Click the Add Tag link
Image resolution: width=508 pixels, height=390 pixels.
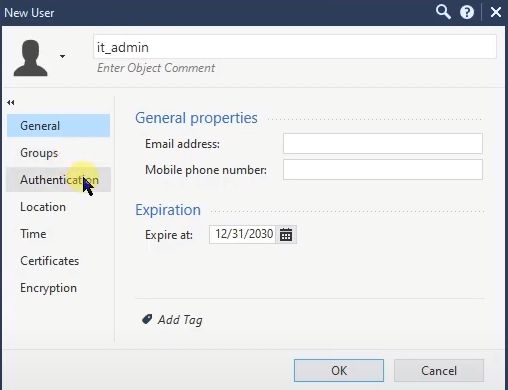coord(180,320)
